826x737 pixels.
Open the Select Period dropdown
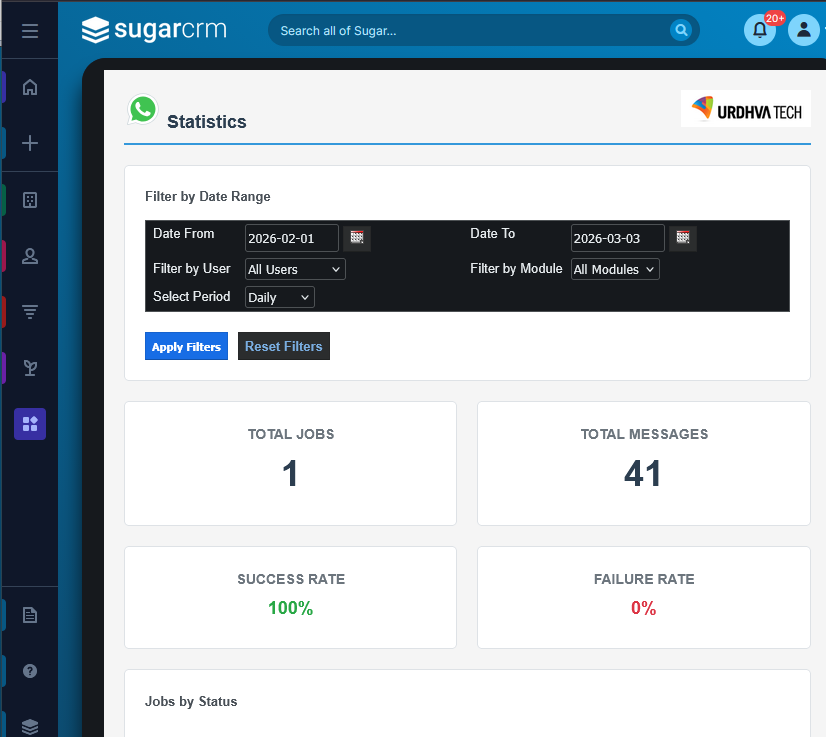[x=280, y=297]
